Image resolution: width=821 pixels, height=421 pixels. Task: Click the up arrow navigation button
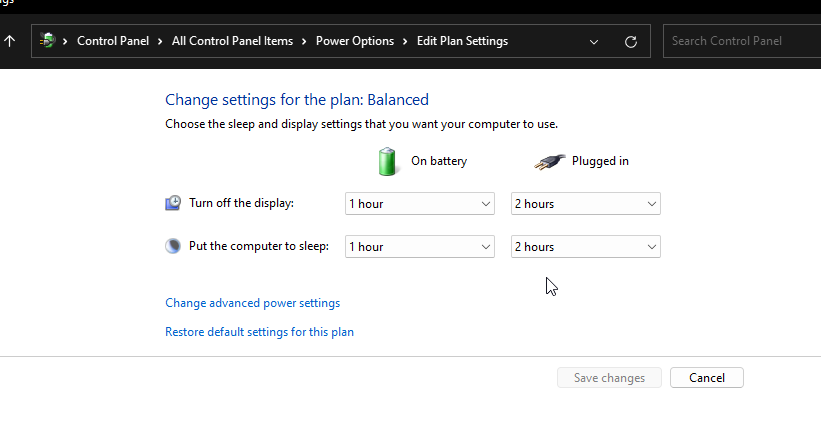tap(10, 41)
